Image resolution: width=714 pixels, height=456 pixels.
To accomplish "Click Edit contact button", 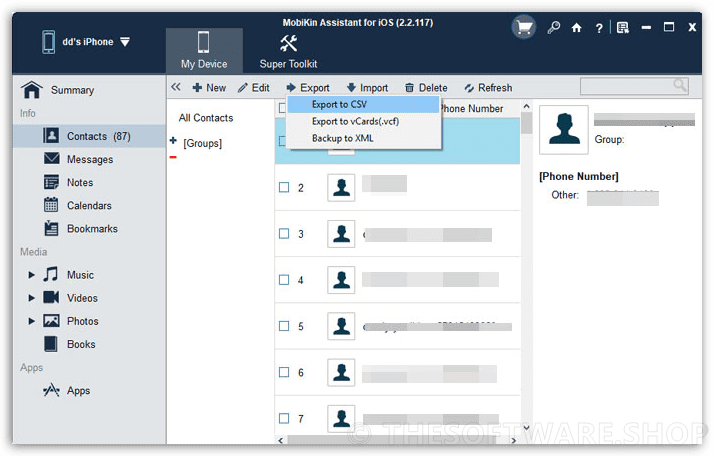I will click(254, 87).
